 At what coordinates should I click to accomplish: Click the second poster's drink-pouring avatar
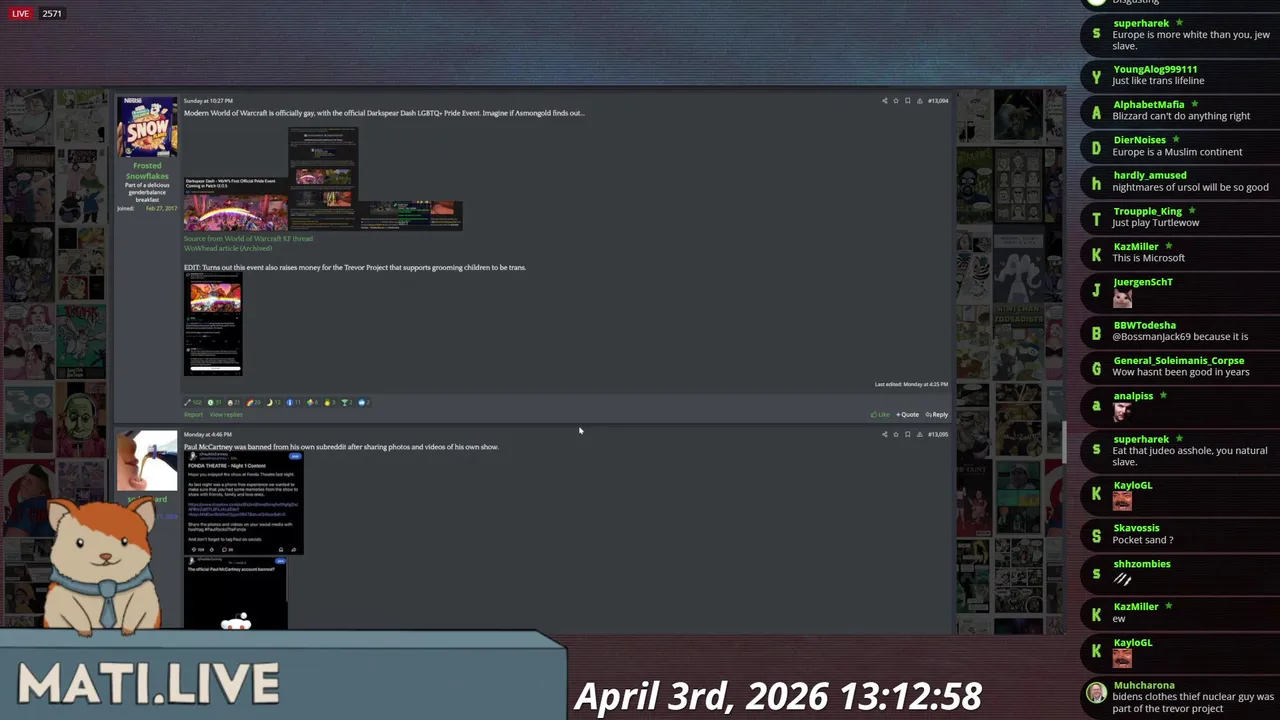coord(147,461)
